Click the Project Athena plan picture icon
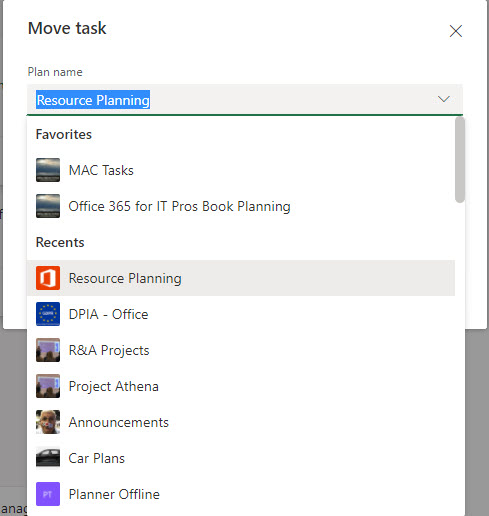The image size is (489, 516). click(48, 386)
